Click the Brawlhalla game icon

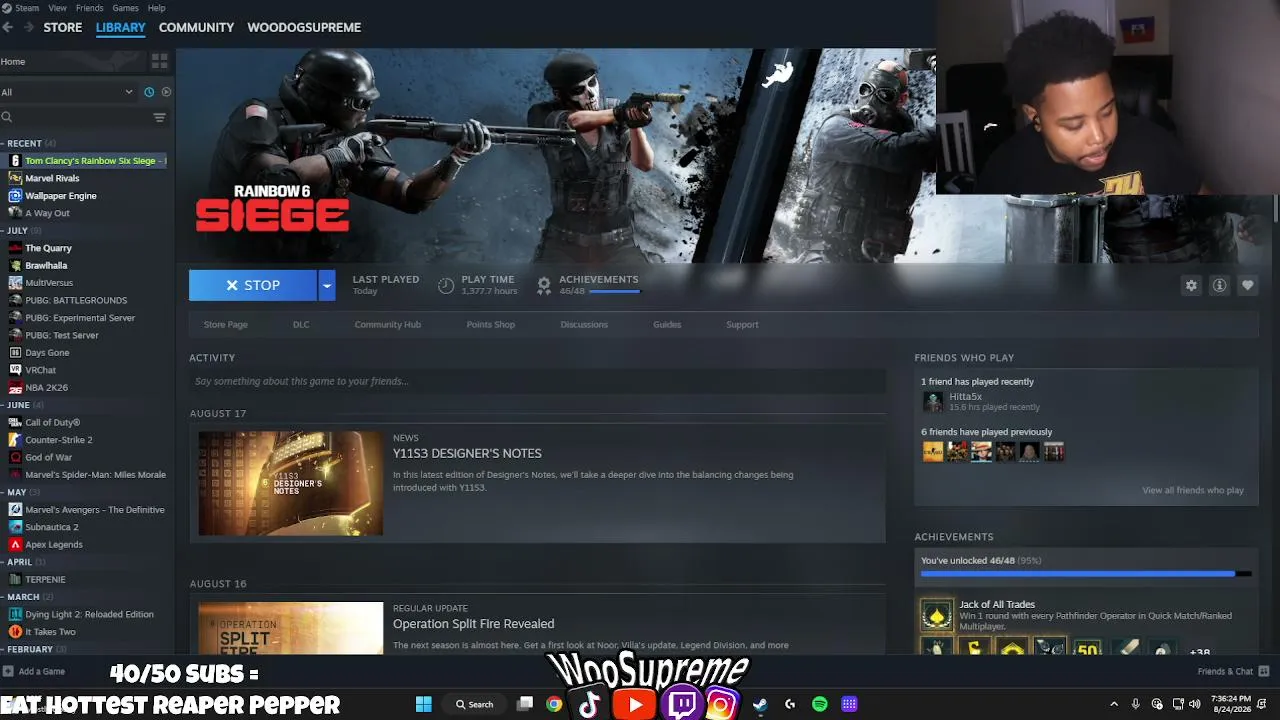point(15,266)
